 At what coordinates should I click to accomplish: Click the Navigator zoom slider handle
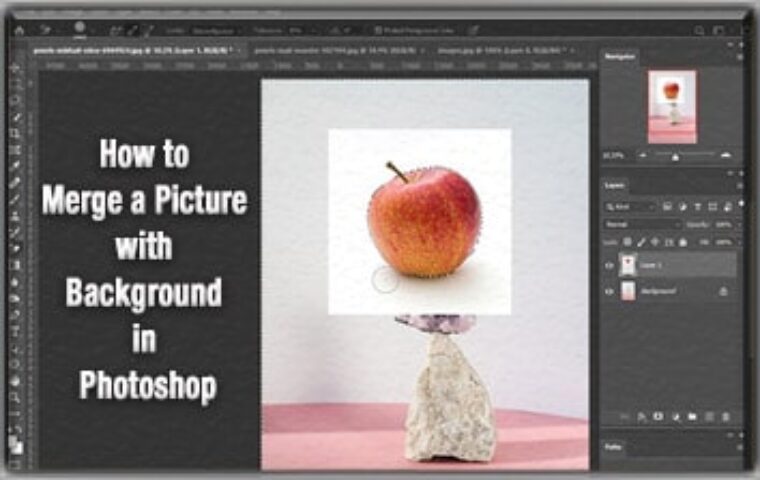point(675,157)
